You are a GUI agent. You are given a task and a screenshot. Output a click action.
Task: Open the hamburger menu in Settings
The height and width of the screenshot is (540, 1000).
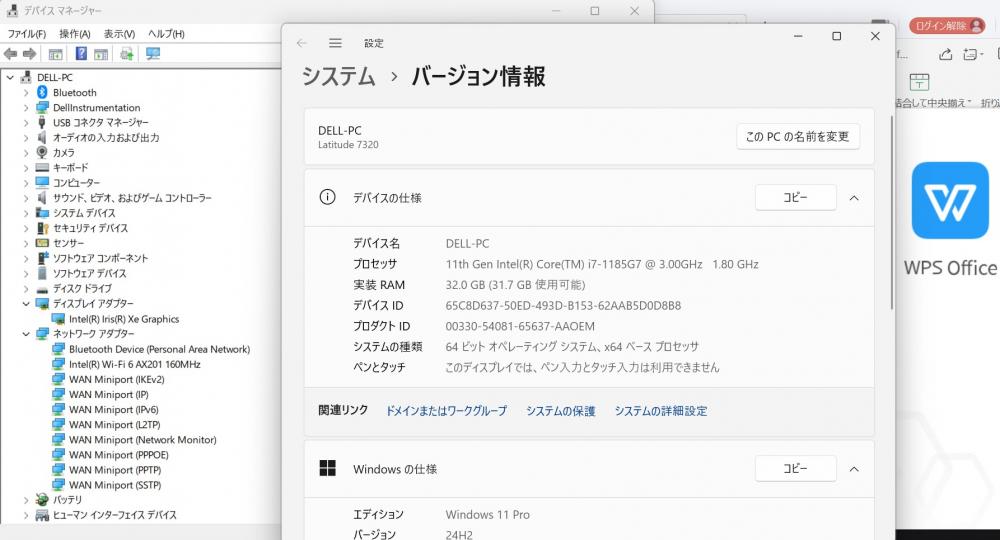(335, 43)
